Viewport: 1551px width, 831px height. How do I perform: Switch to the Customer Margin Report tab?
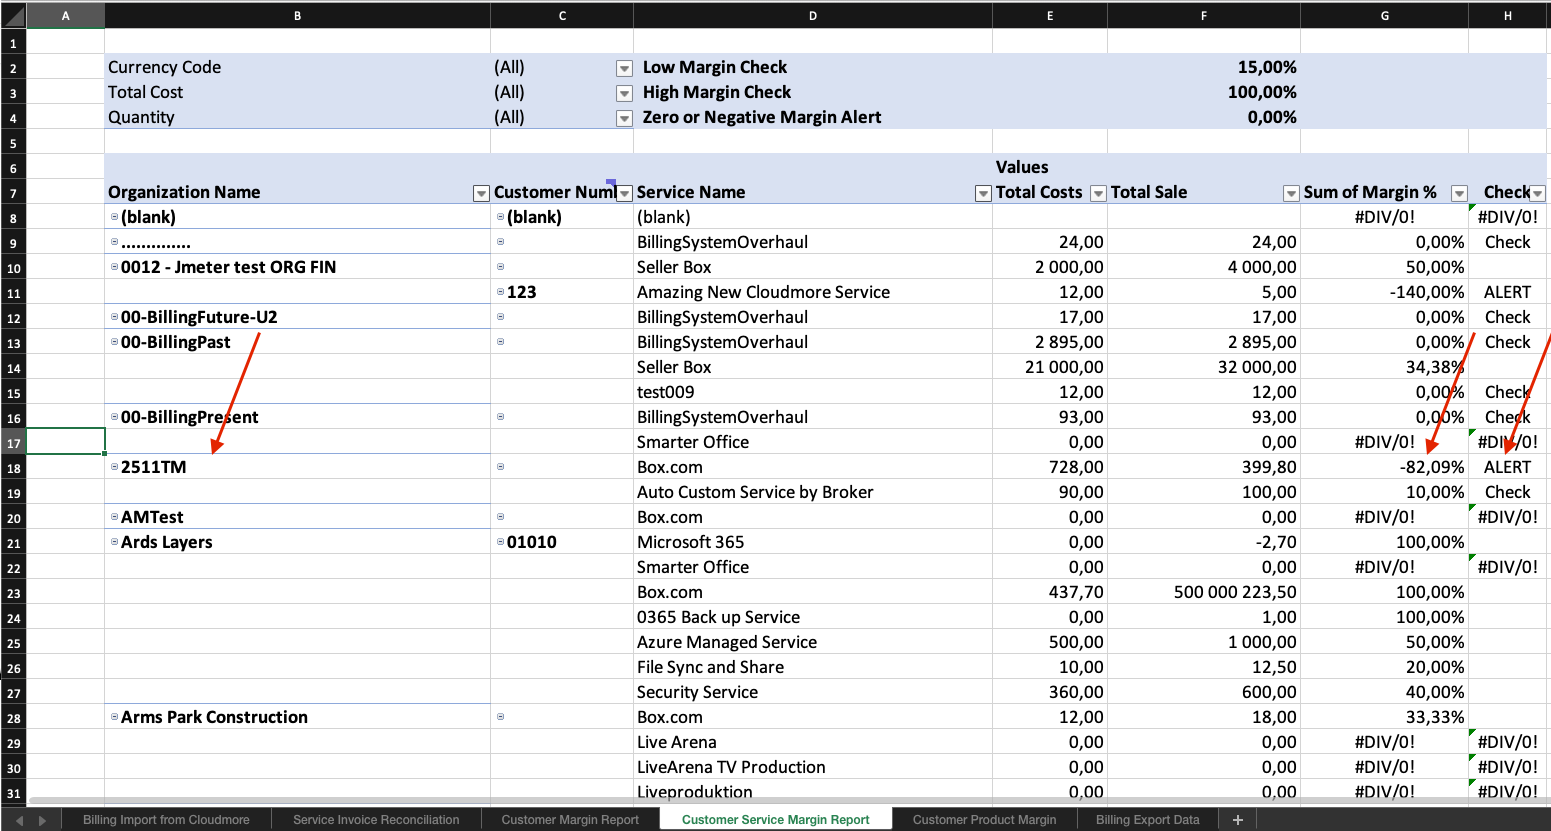569,820
